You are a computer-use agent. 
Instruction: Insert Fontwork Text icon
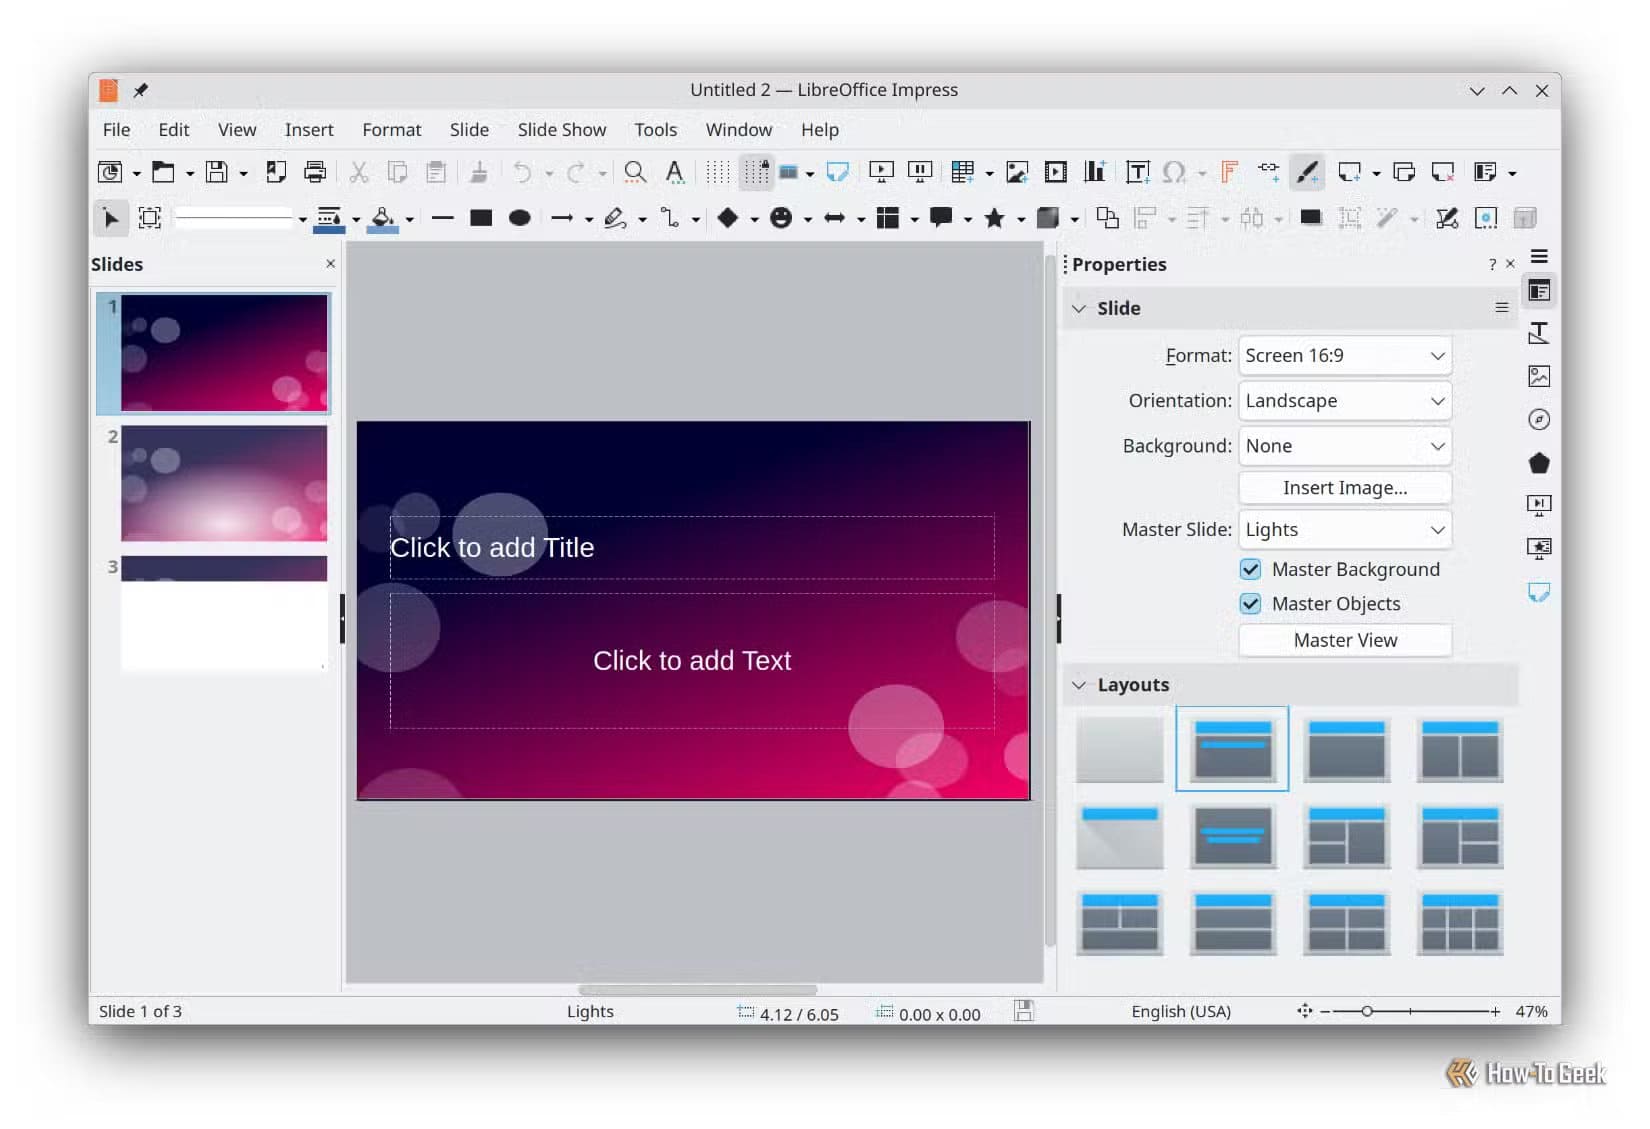coord(1230,172)
